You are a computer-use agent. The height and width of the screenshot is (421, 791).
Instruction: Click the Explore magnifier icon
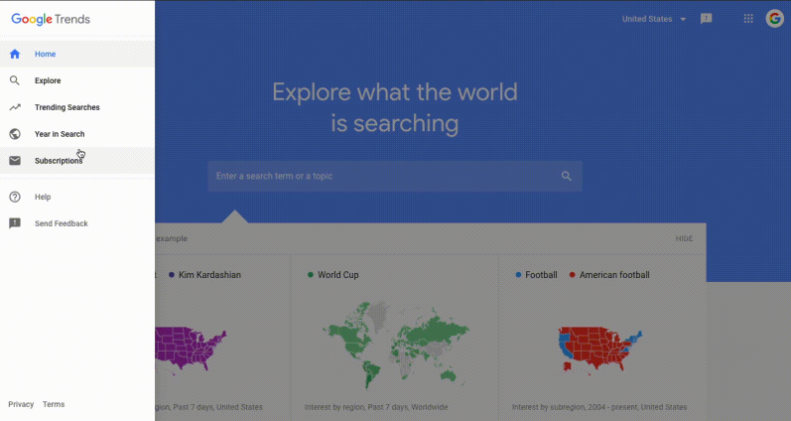pyautogui.click(x=15, y=81)
